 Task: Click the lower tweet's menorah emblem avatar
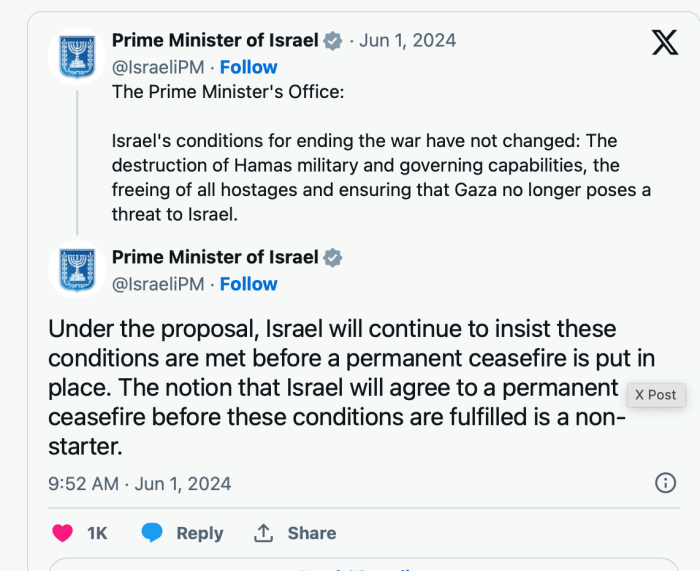[78, 270]
